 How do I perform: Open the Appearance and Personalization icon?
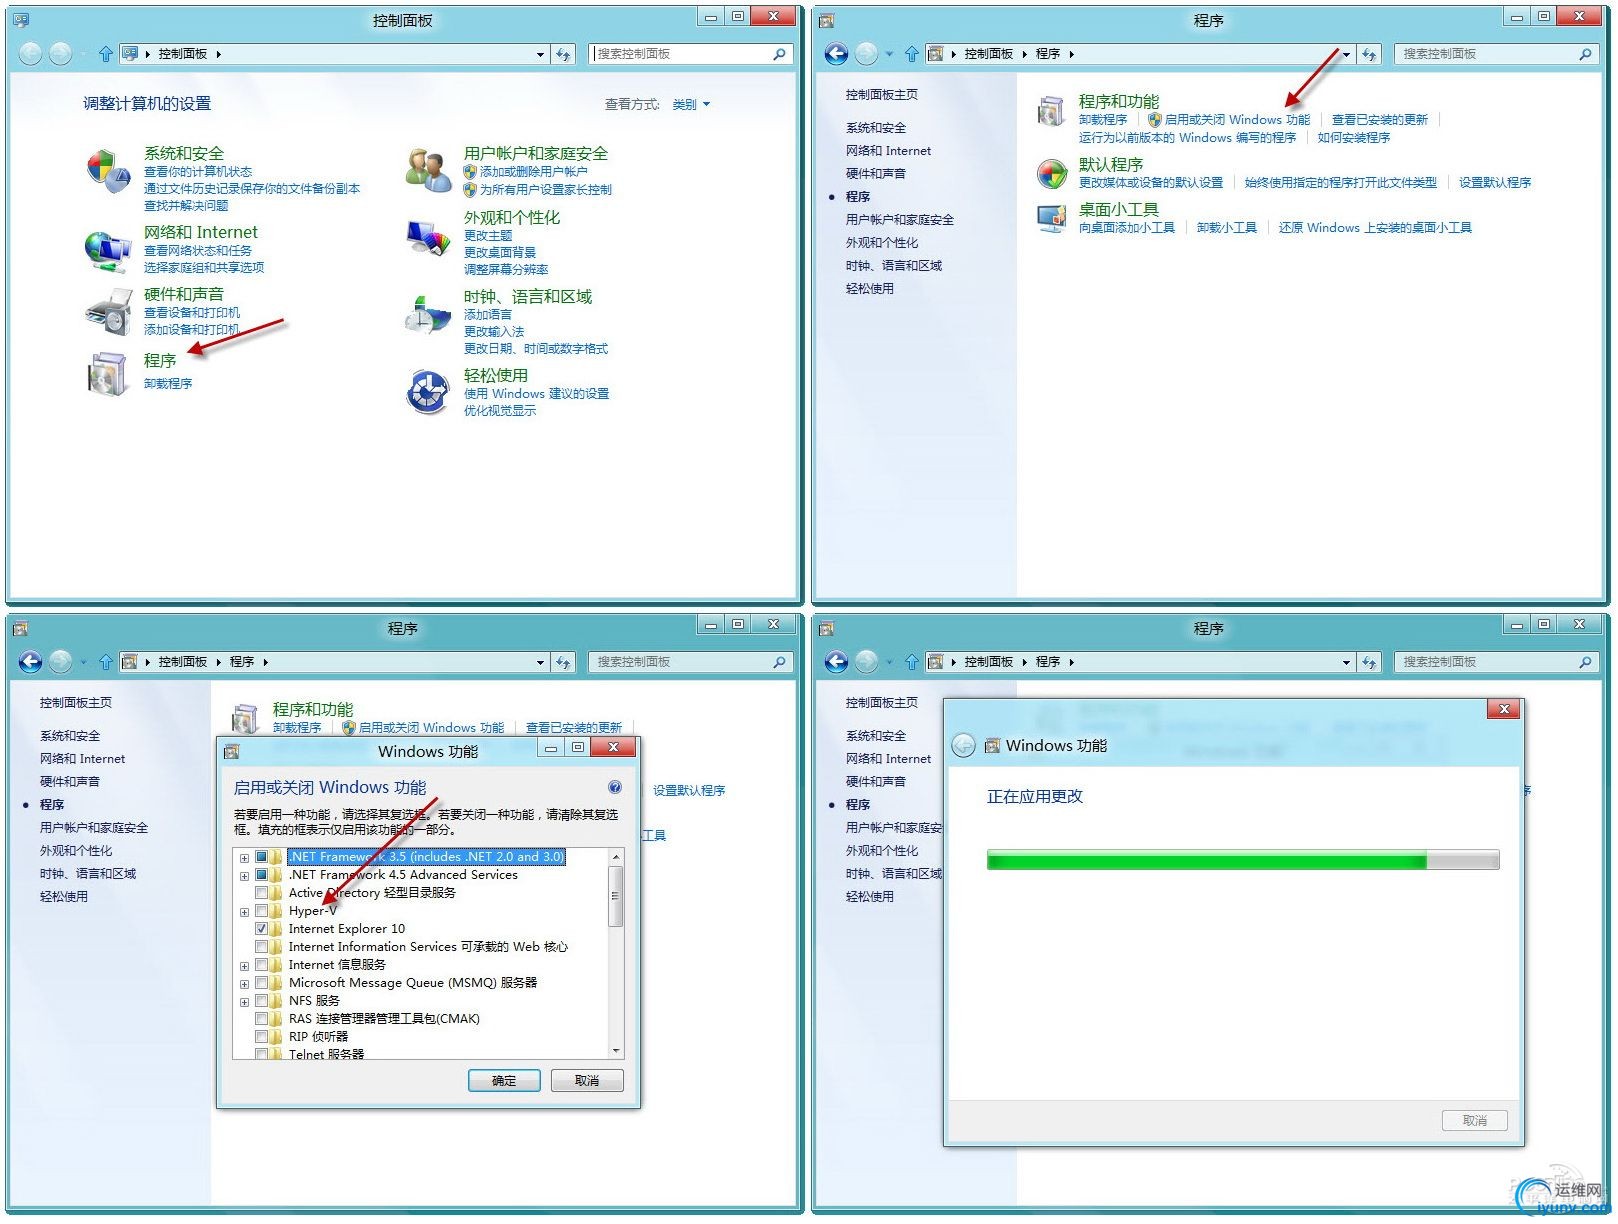[429, 237]
